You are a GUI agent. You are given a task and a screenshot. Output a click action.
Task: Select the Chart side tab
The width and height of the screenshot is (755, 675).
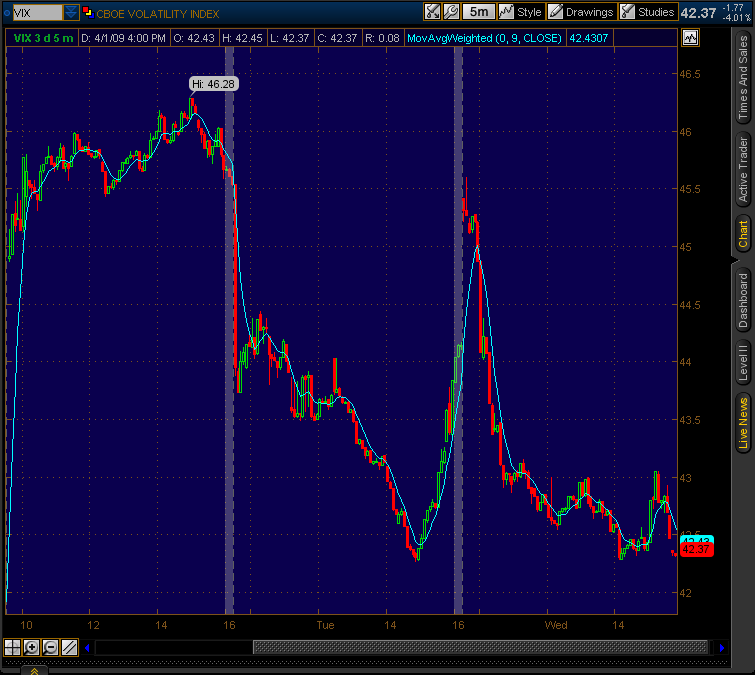point(742,234)
